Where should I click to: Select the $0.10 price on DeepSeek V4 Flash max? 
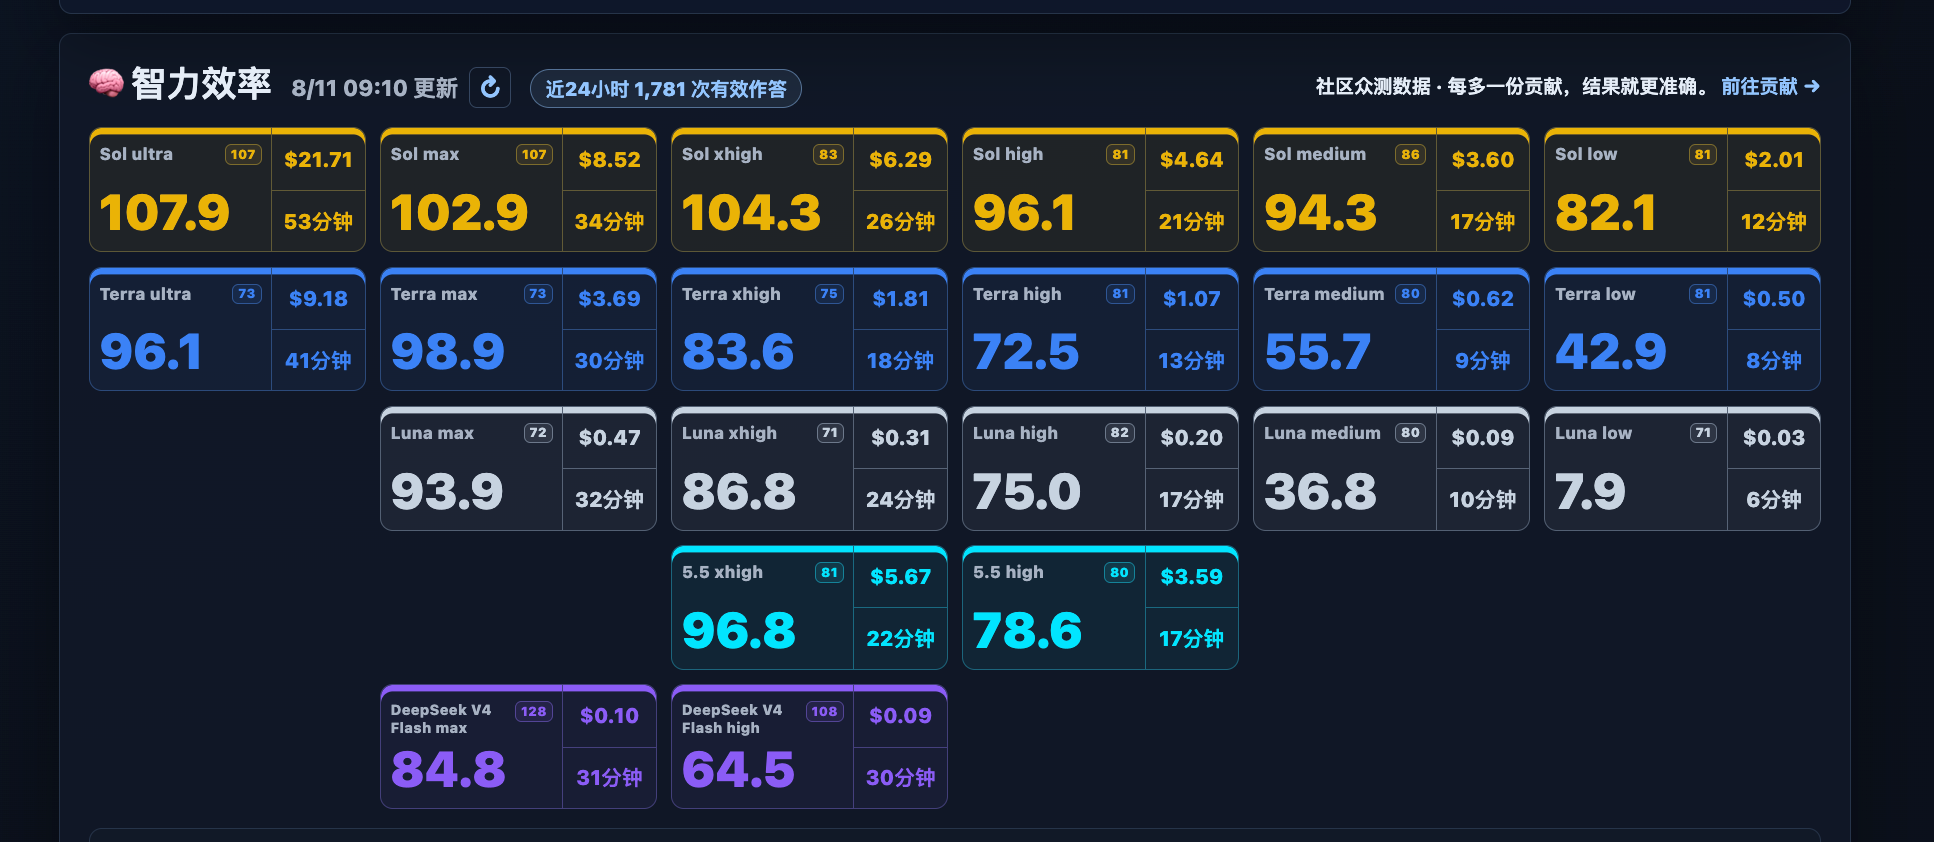click(x=609, y=716)
